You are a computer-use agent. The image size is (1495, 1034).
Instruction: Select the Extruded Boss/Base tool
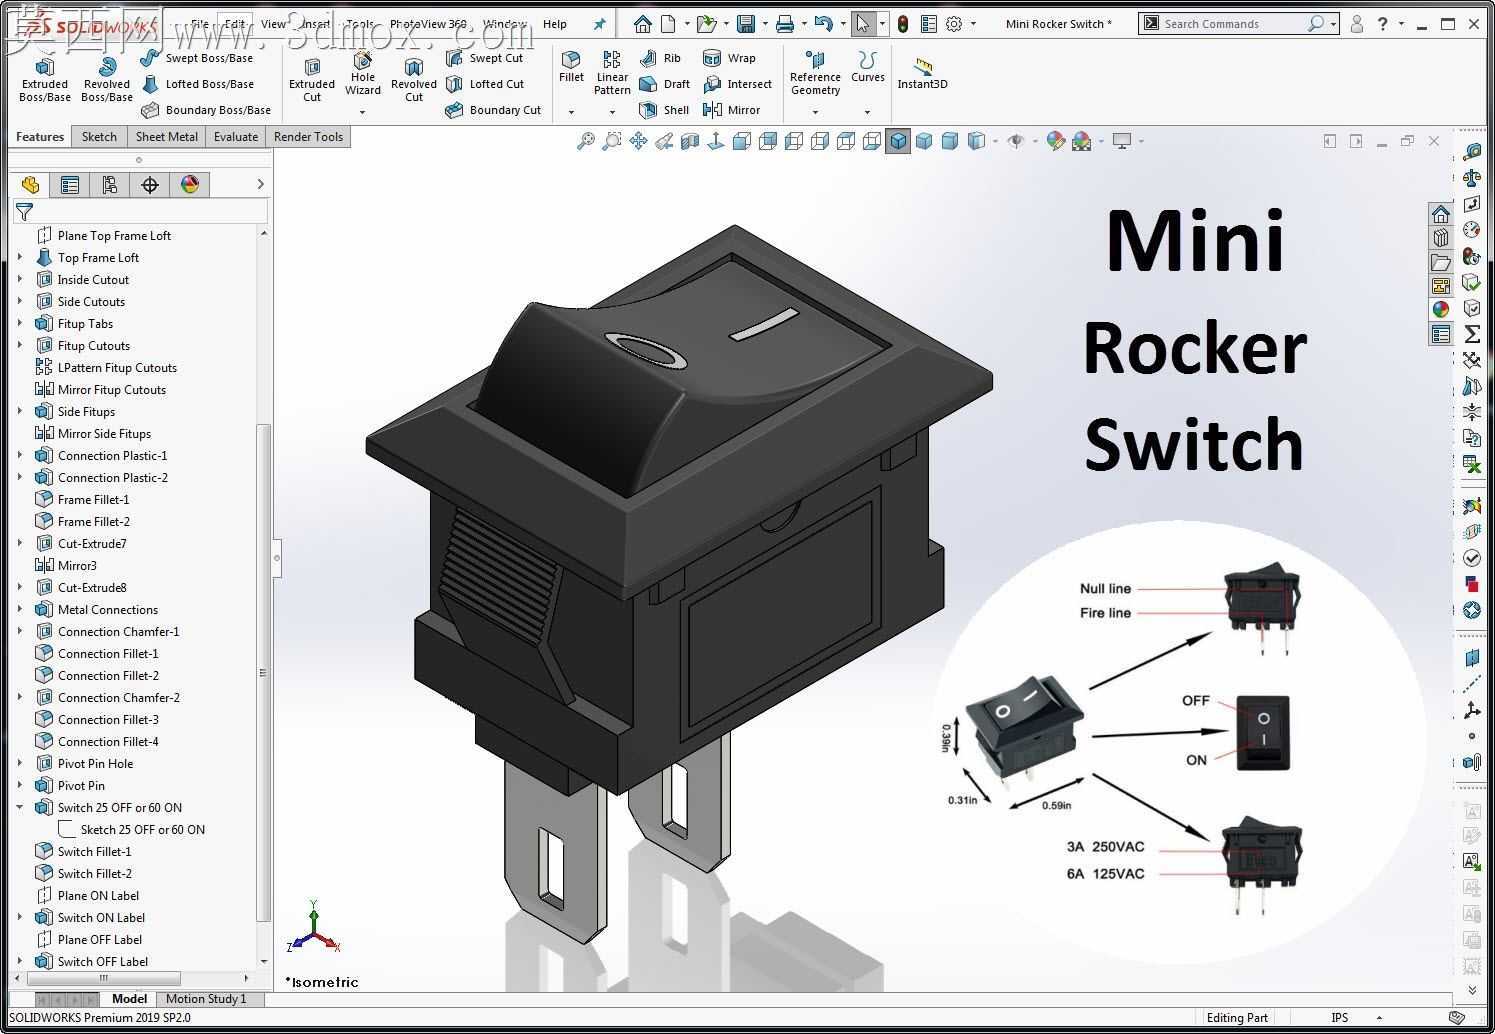tap(45, 79)
